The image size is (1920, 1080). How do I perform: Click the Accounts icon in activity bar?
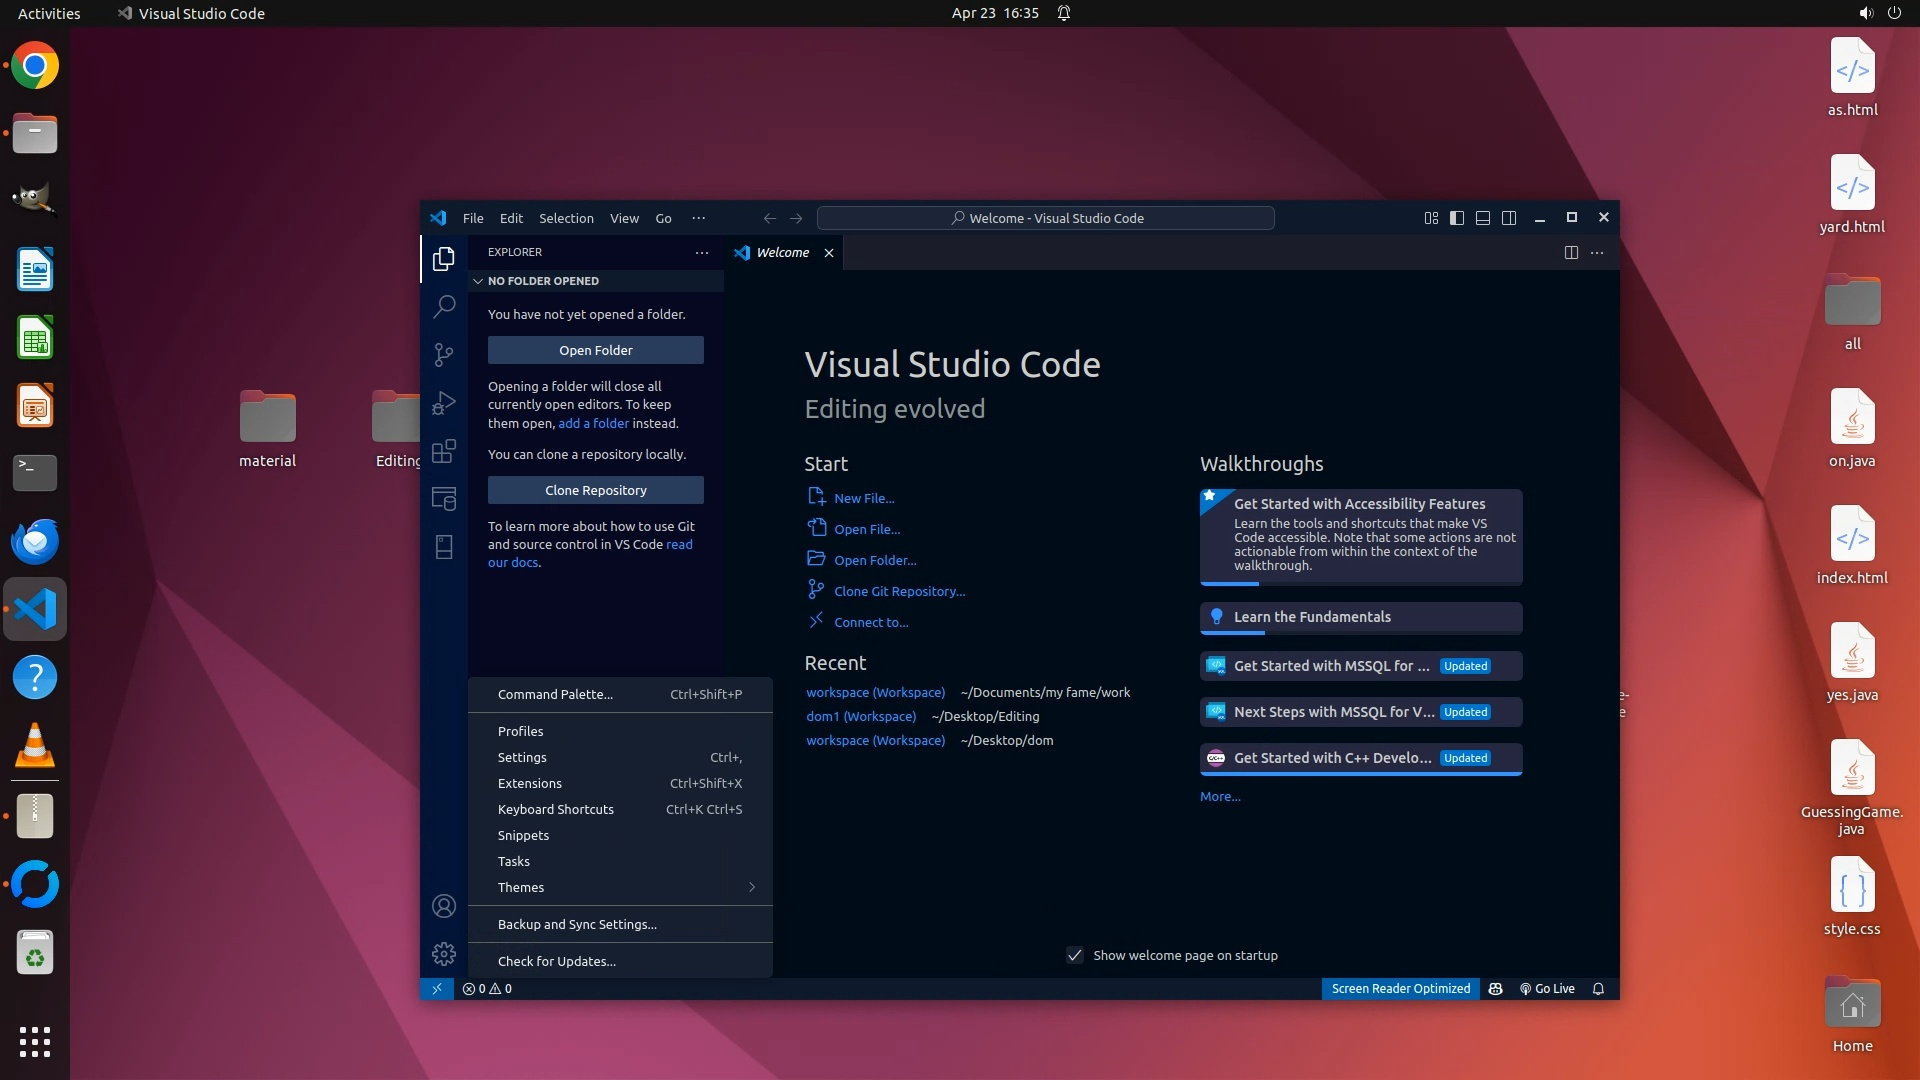[444, 906]
